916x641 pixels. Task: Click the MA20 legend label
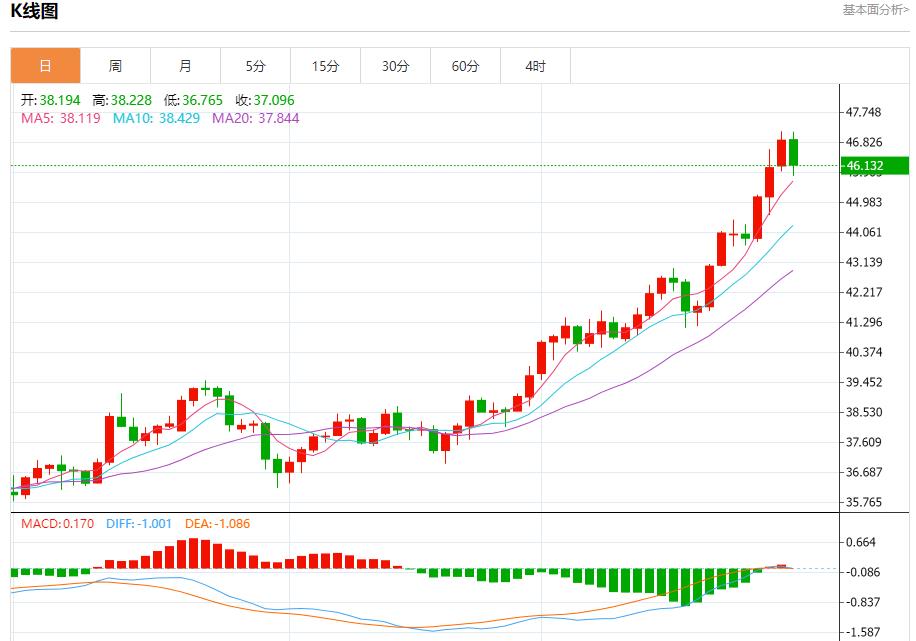pyautogui.click(x=237, y=119)
